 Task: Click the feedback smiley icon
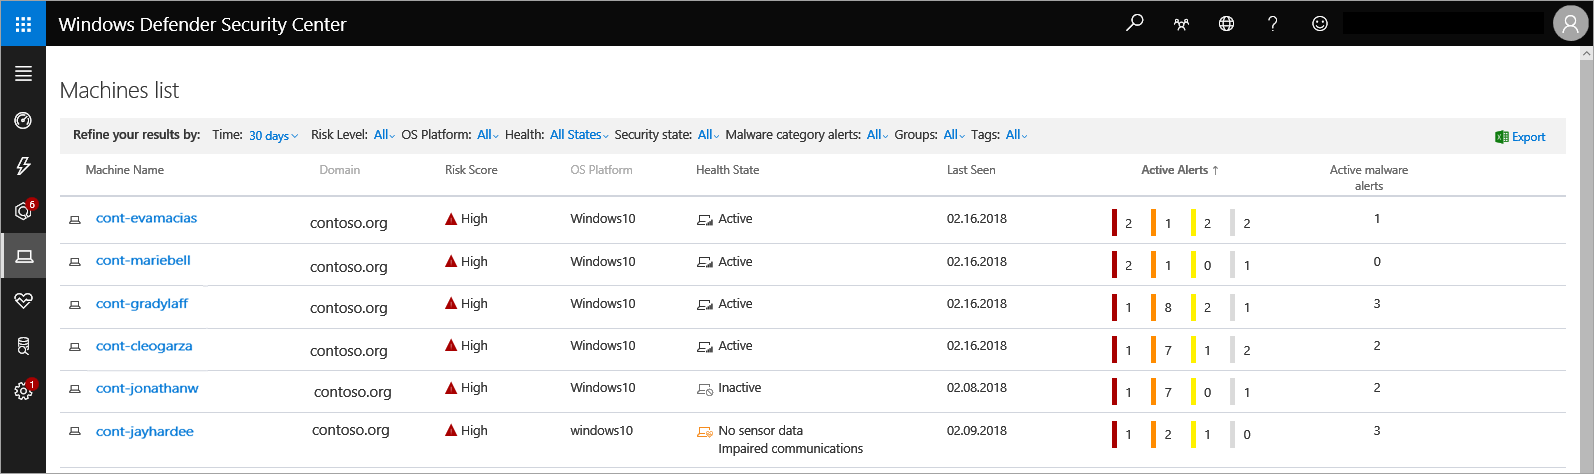tap(1319, 24)
